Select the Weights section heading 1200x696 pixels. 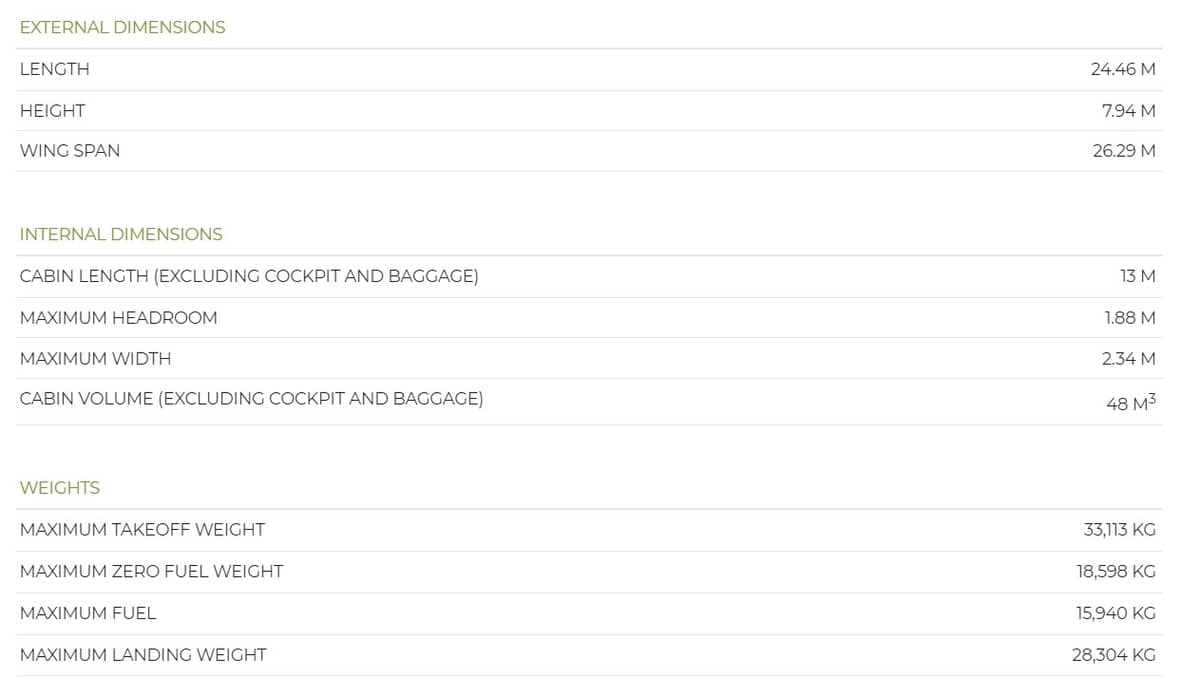(60, 488)
